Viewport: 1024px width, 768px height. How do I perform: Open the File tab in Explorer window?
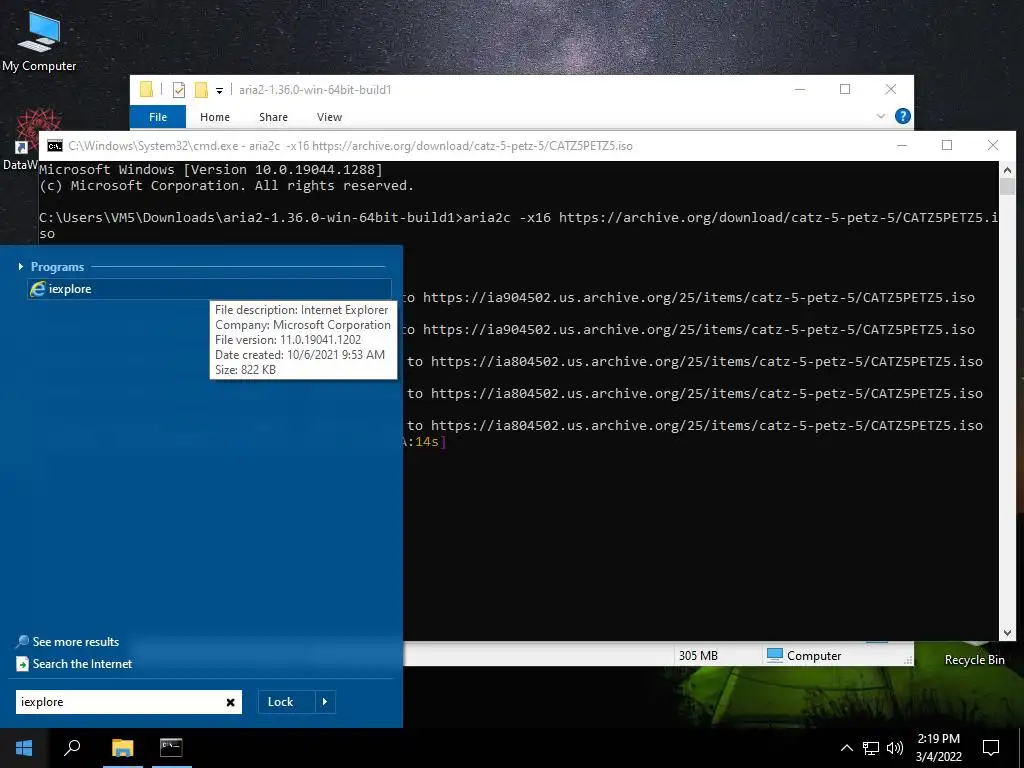pos(158,117)
